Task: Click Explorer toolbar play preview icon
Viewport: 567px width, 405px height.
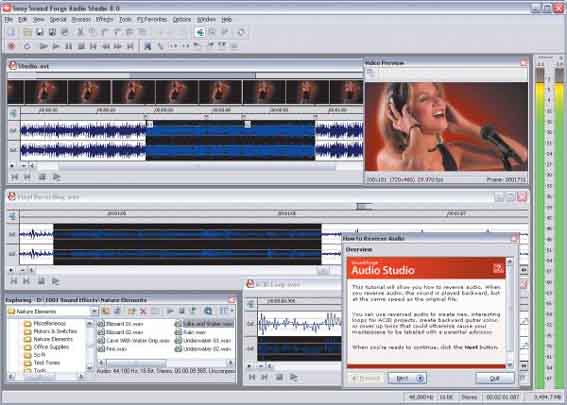Action: point(170,311)
